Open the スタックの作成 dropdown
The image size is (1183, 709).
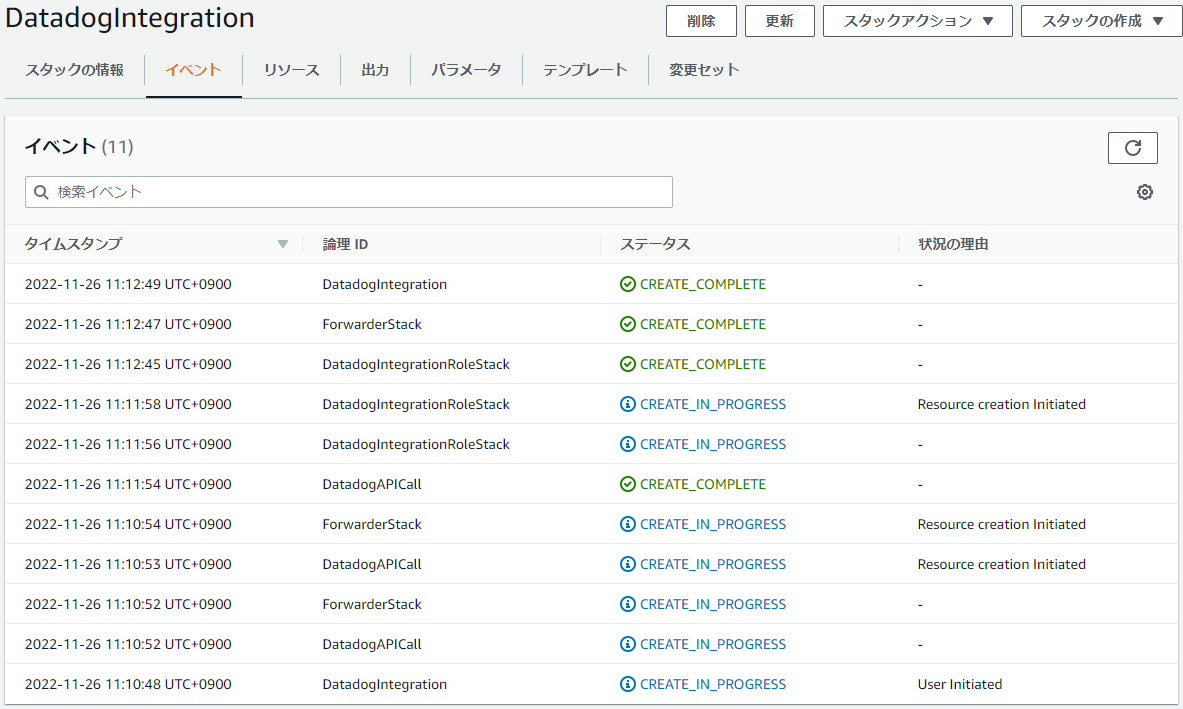(x=1102, y=21)
